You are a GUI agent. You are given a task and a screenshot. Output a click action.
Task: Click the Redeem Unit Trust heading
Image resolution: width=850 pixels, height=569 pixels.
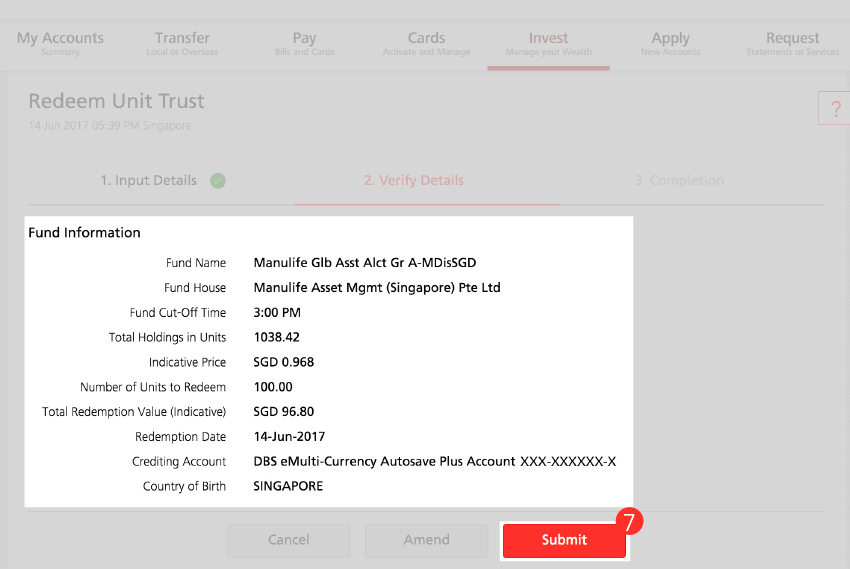117,101
